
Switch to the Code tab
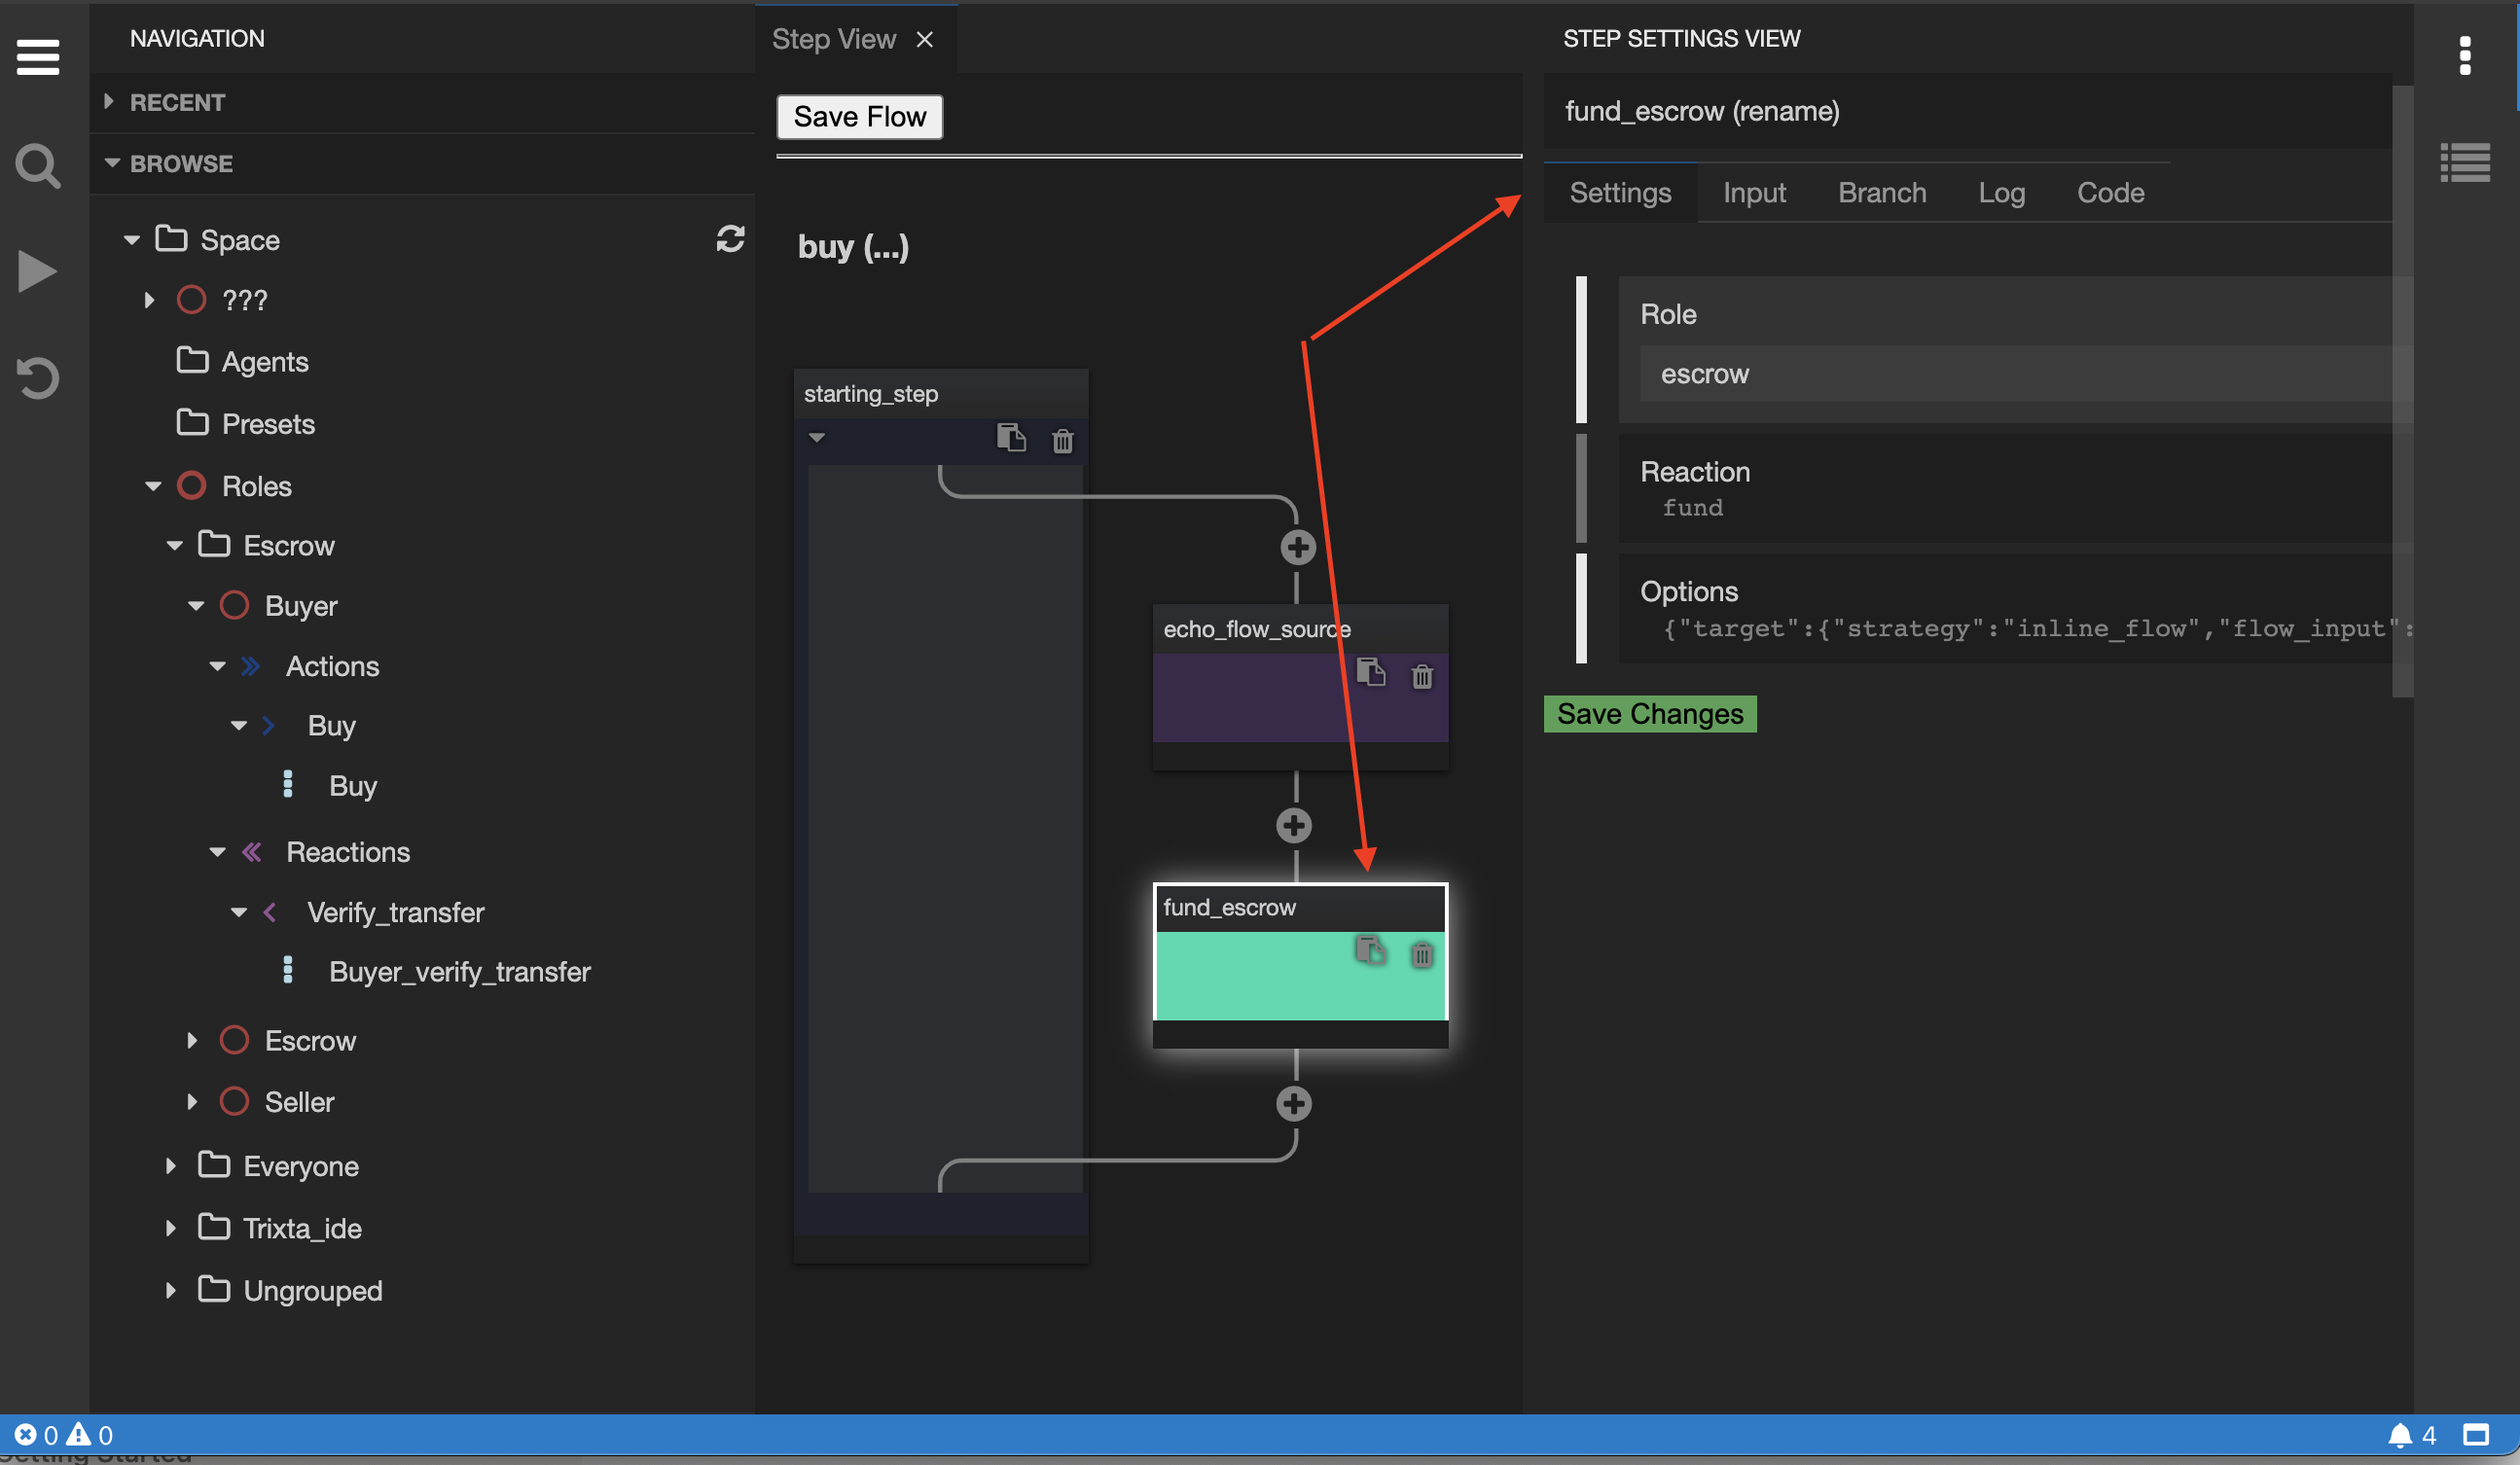coord(2110,193)
